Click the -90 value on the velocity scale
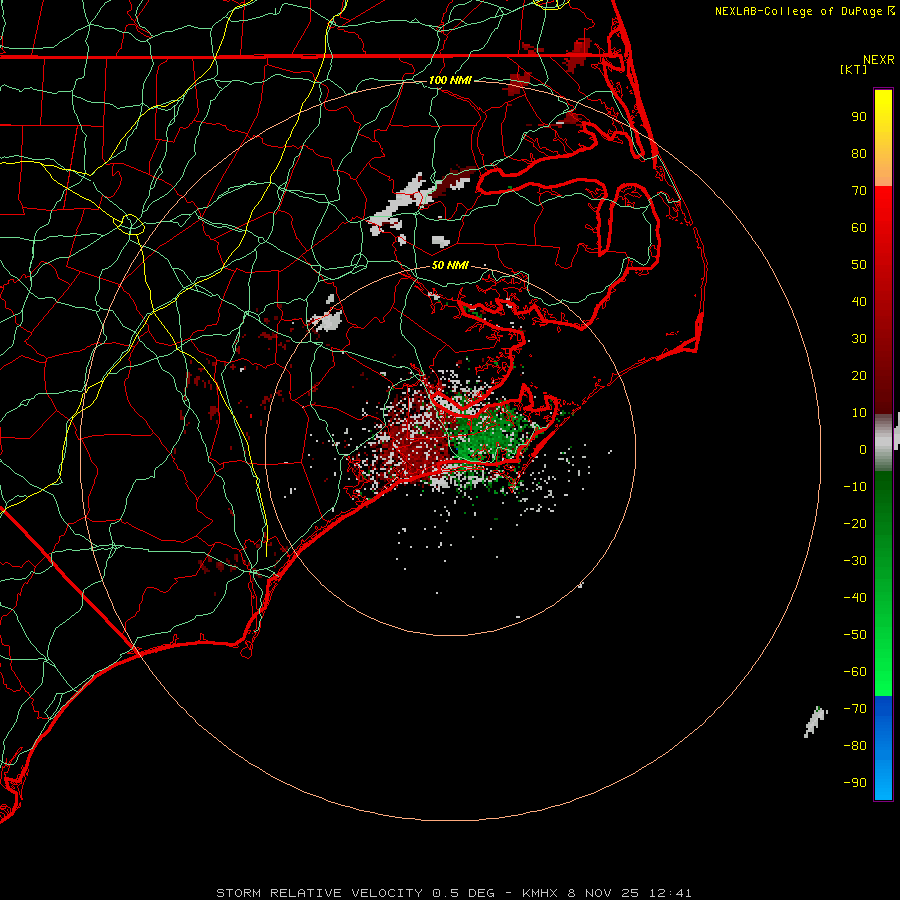This screenshot has height=900, width=900. click(855, 783)
